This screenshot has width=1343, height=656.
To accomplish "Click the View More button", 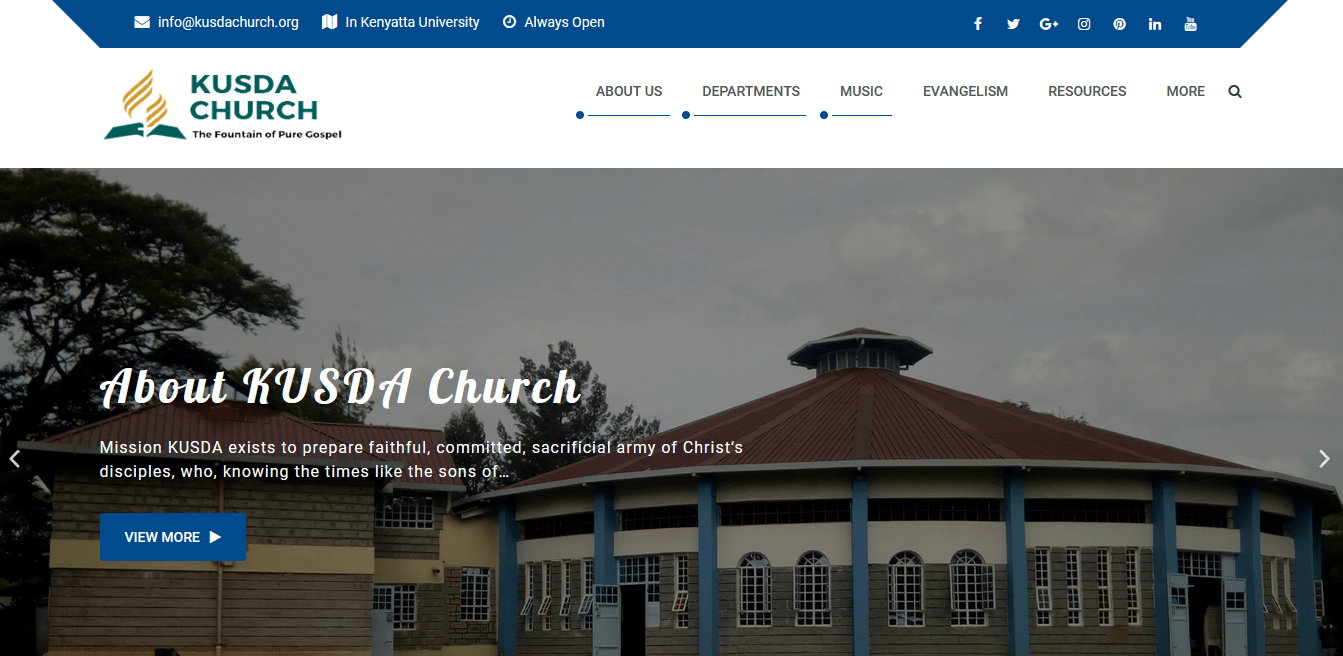I will click(172, 537).
